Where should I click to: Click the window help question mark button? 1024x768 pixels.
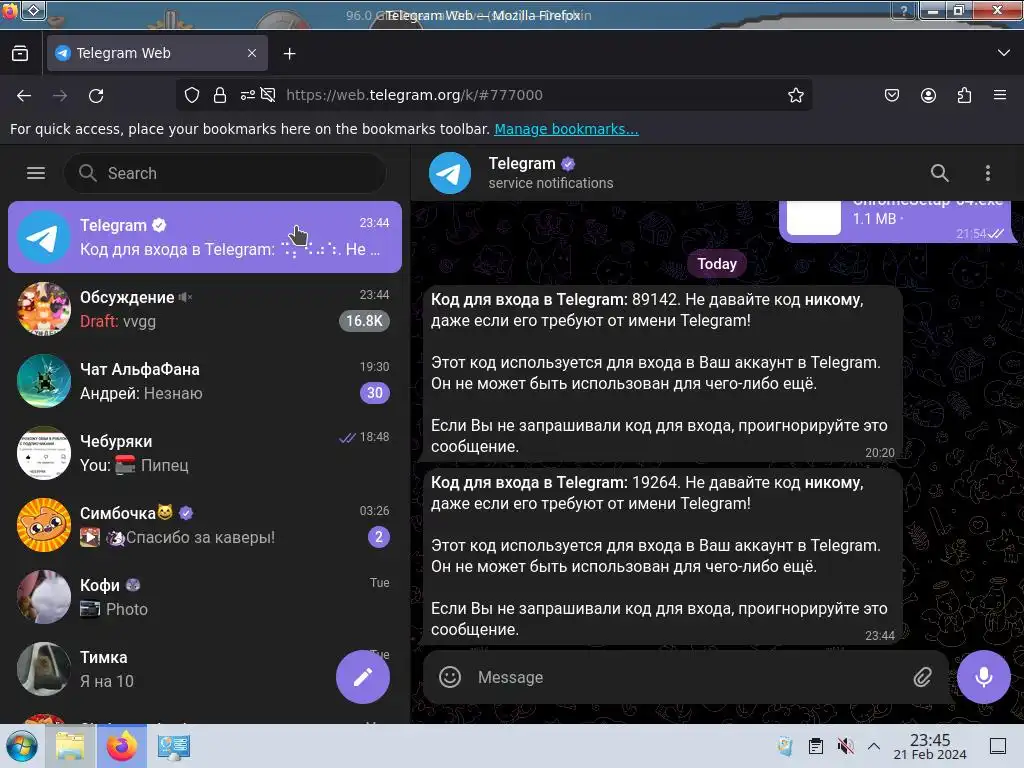904,10
